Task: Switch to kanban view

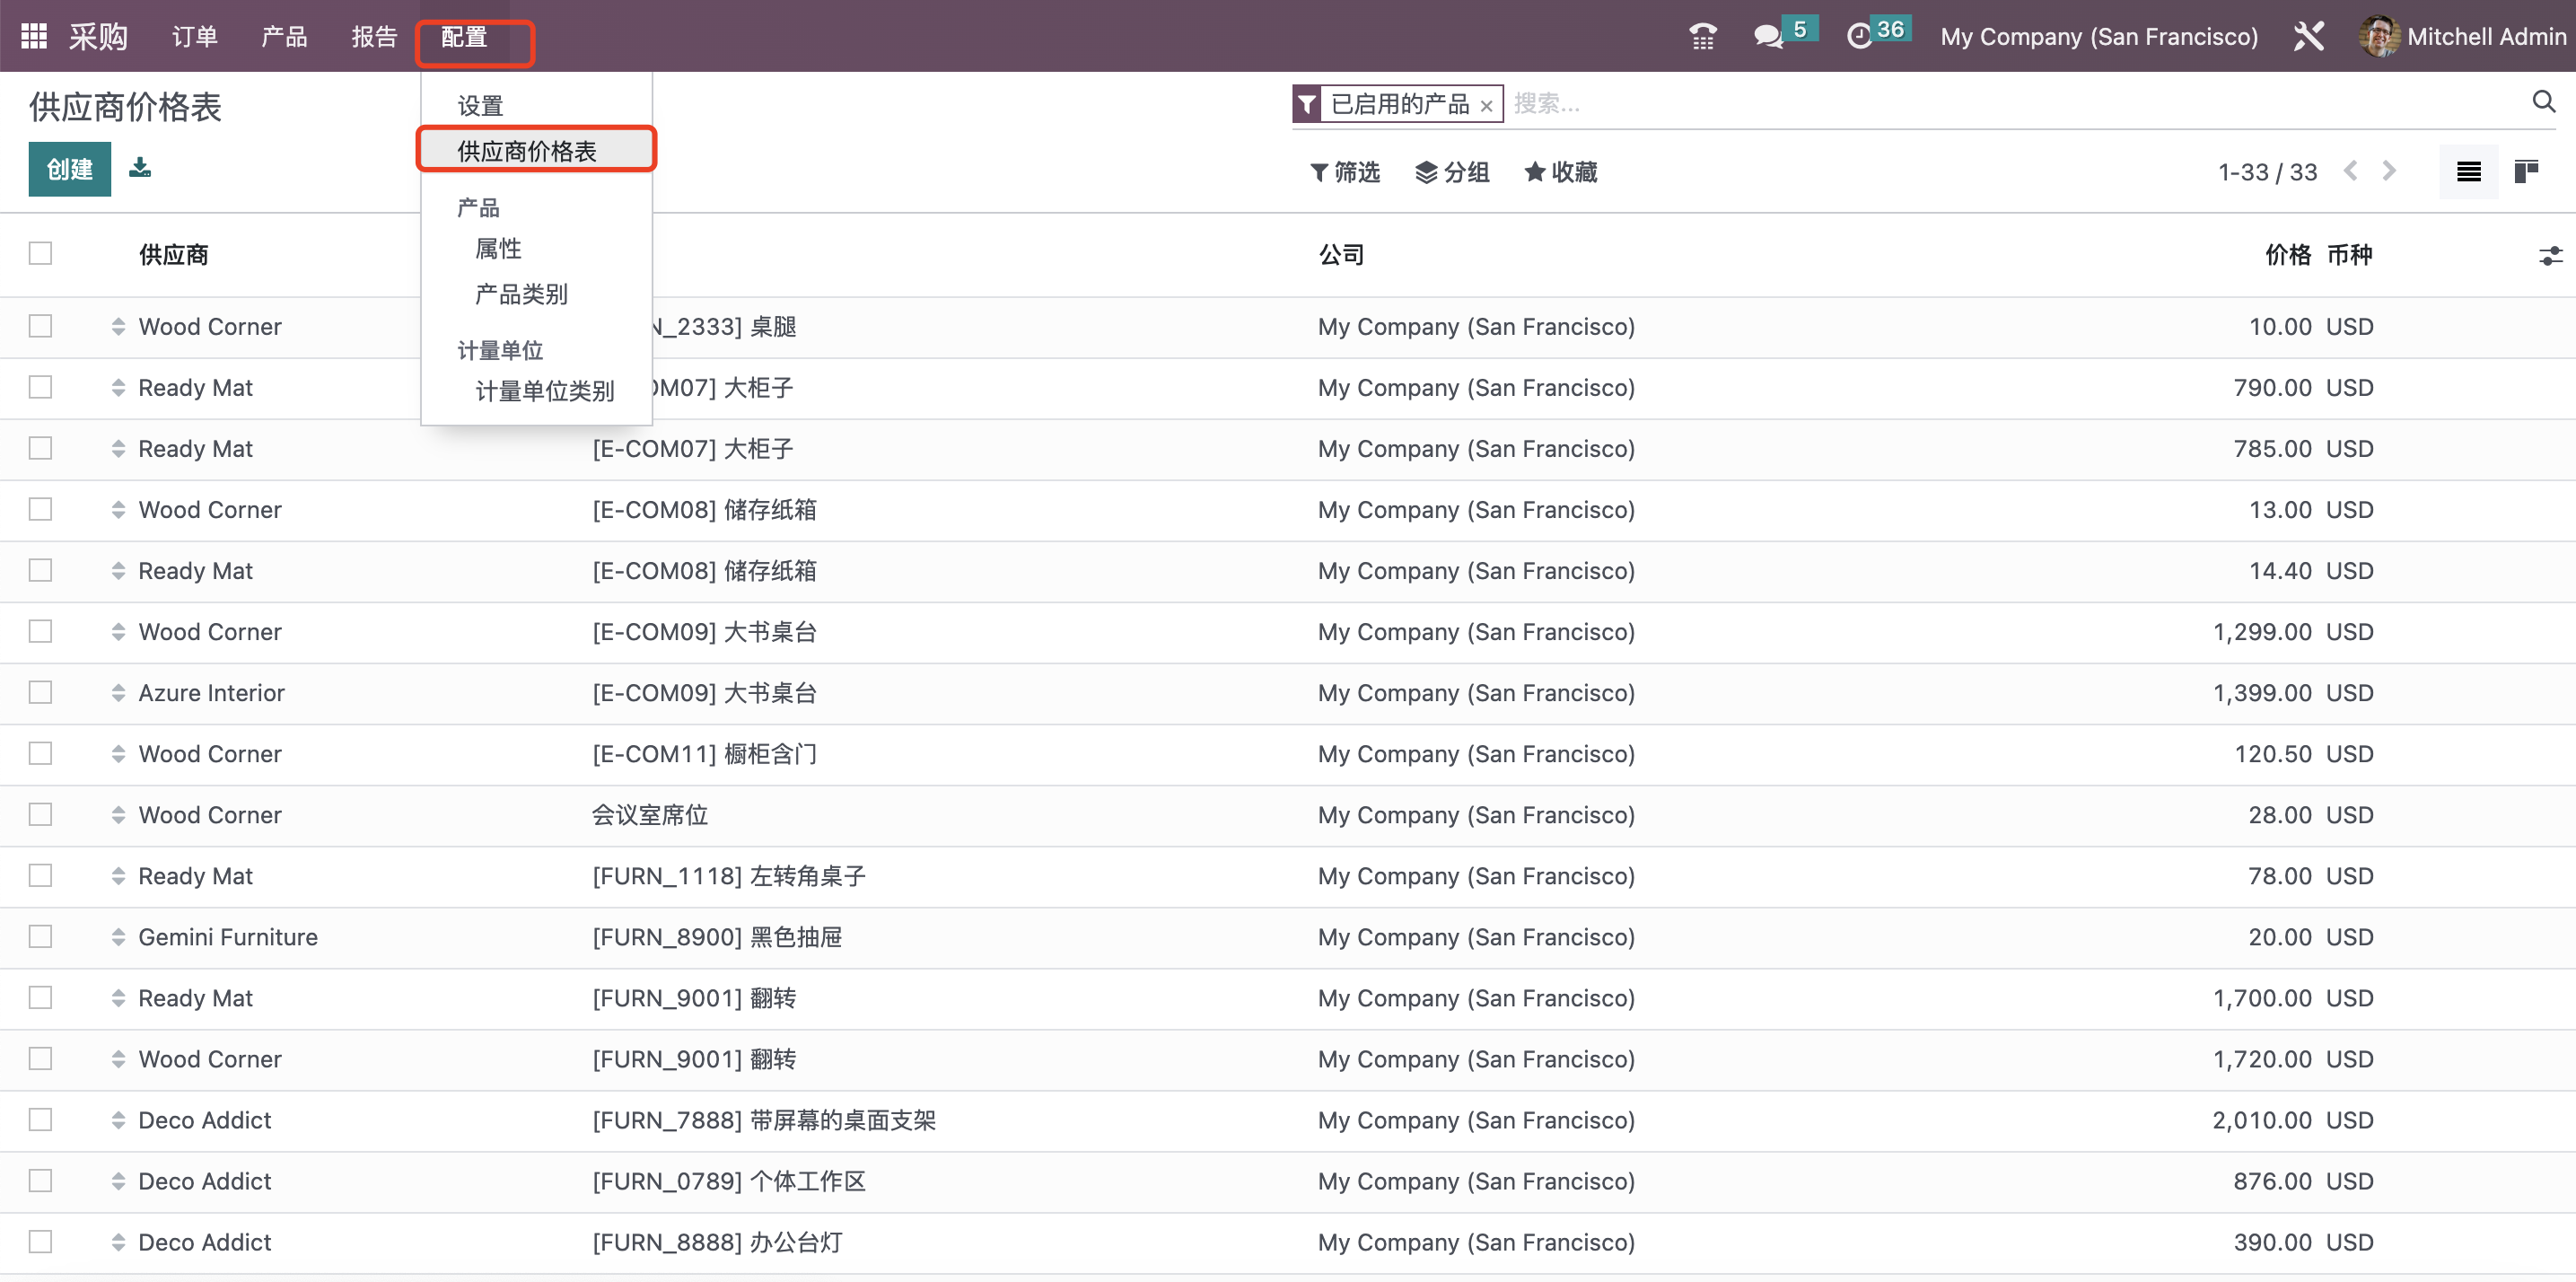Action: pos(2526,172)
